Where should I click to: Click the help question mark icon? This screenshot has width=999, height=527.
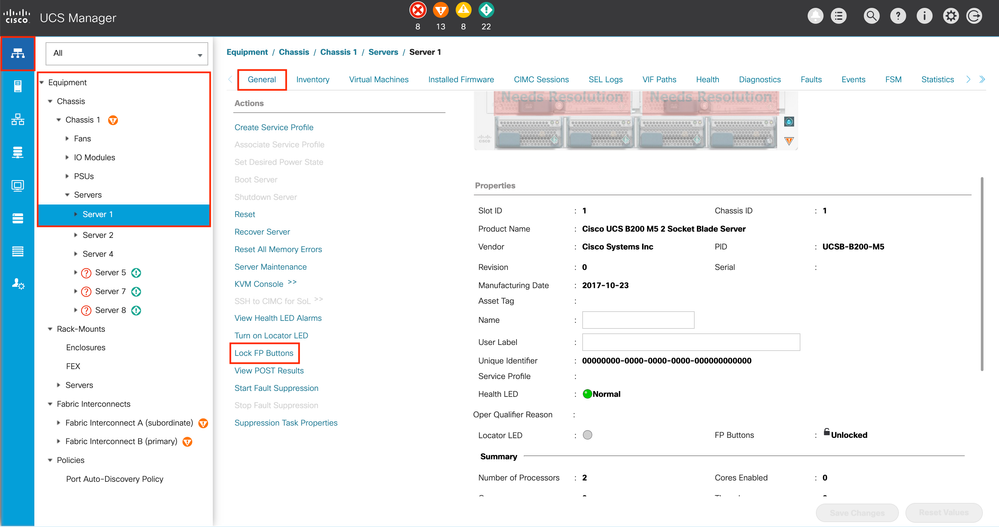tap(898, 16)
